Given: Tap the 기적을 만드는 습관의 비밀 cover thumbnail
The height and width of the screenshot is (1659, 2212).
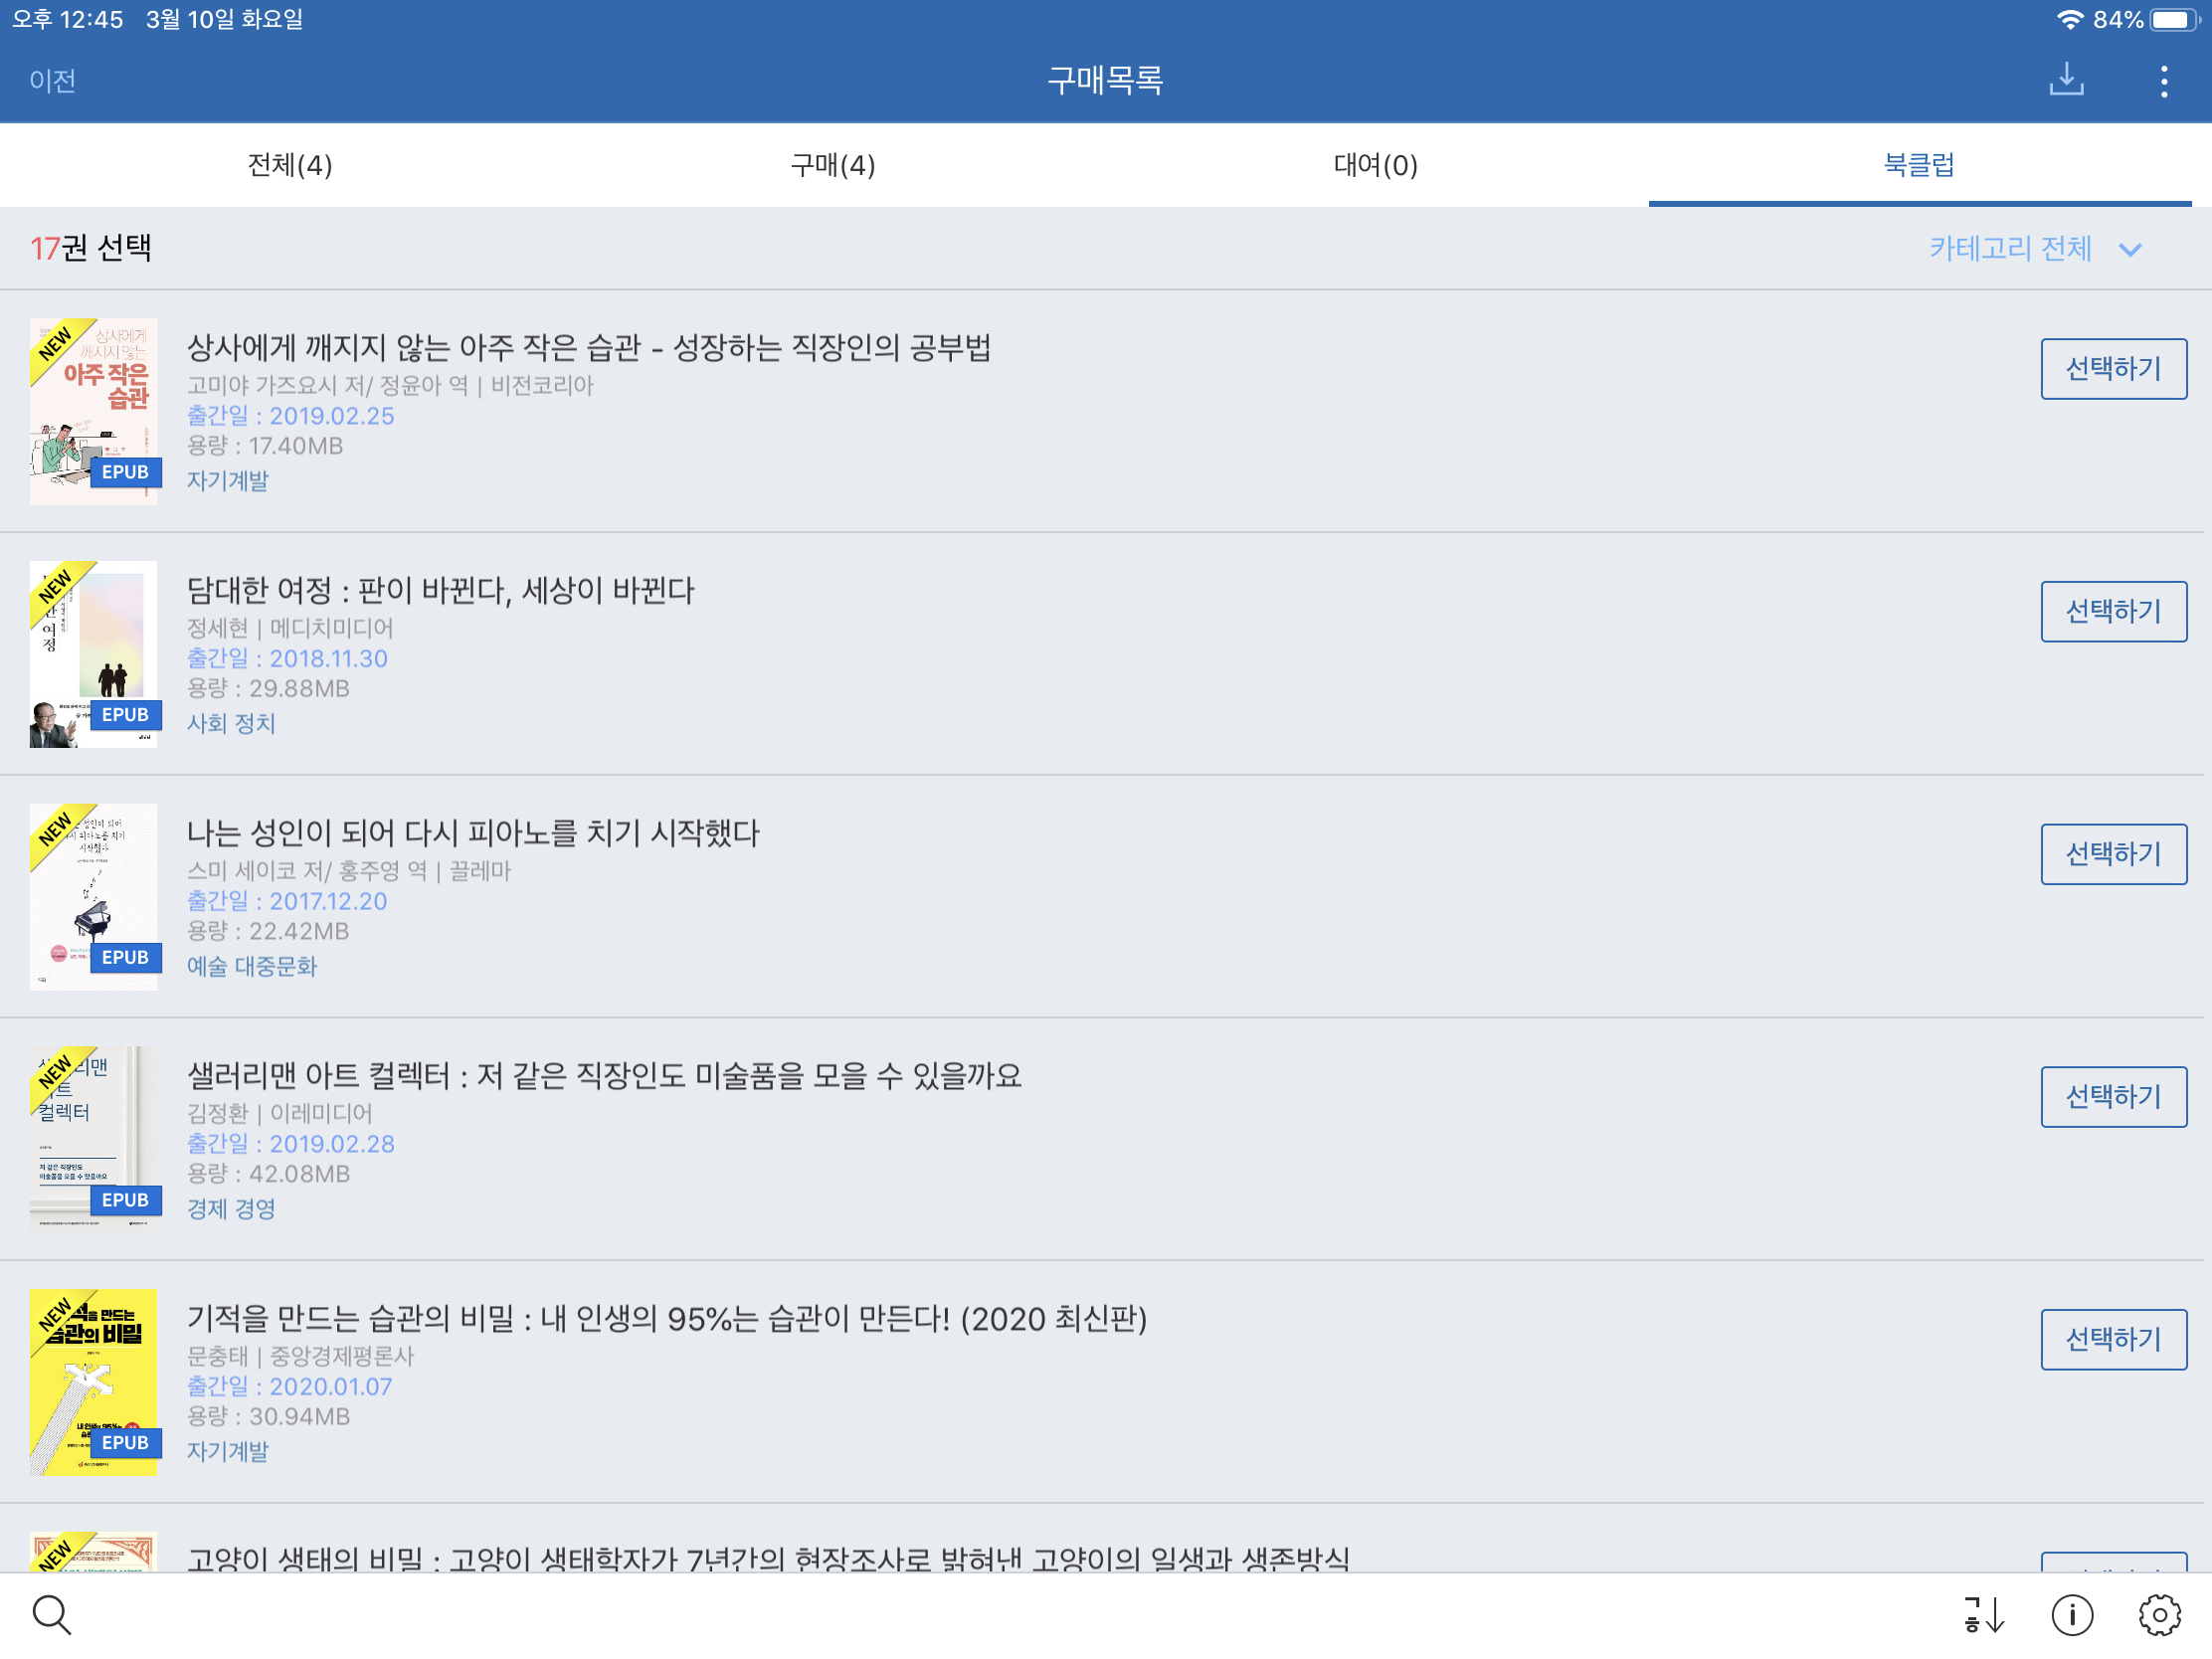Looking at the screenshot, I should [x=94, y=1382].
